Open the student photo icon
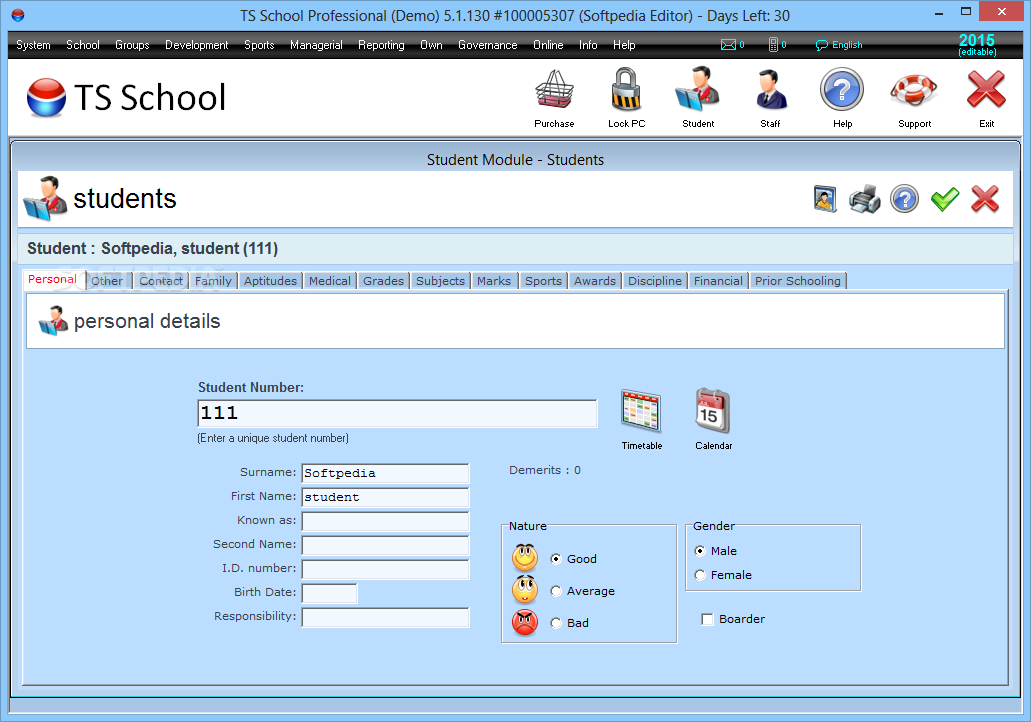Image resolution: width=1031 pixels, height=722 pixels. (x=825, y=199)
